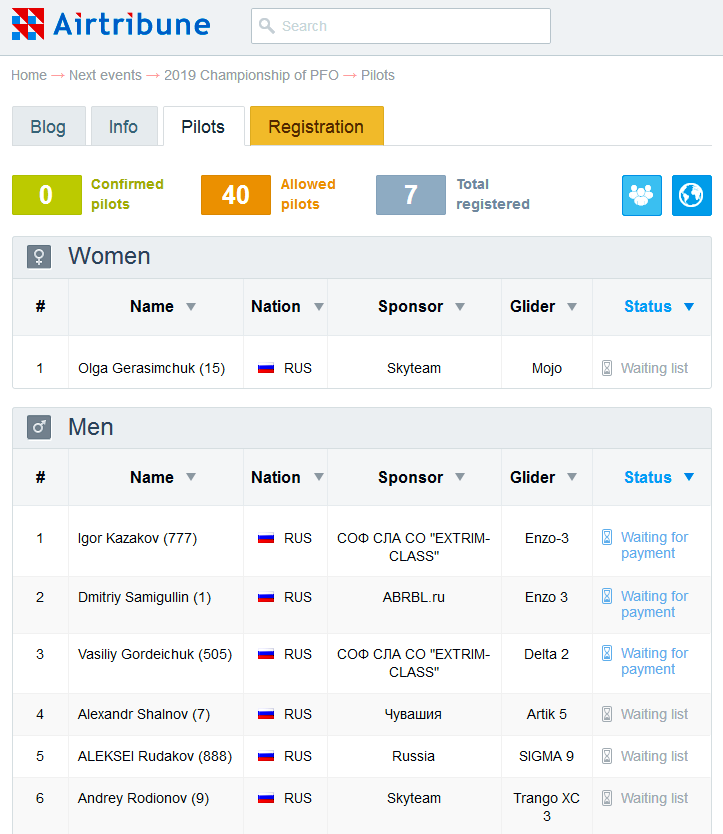Screen dimensions: 723x834
Task: Click glider cell Delta 2
Action: (546, 654)
